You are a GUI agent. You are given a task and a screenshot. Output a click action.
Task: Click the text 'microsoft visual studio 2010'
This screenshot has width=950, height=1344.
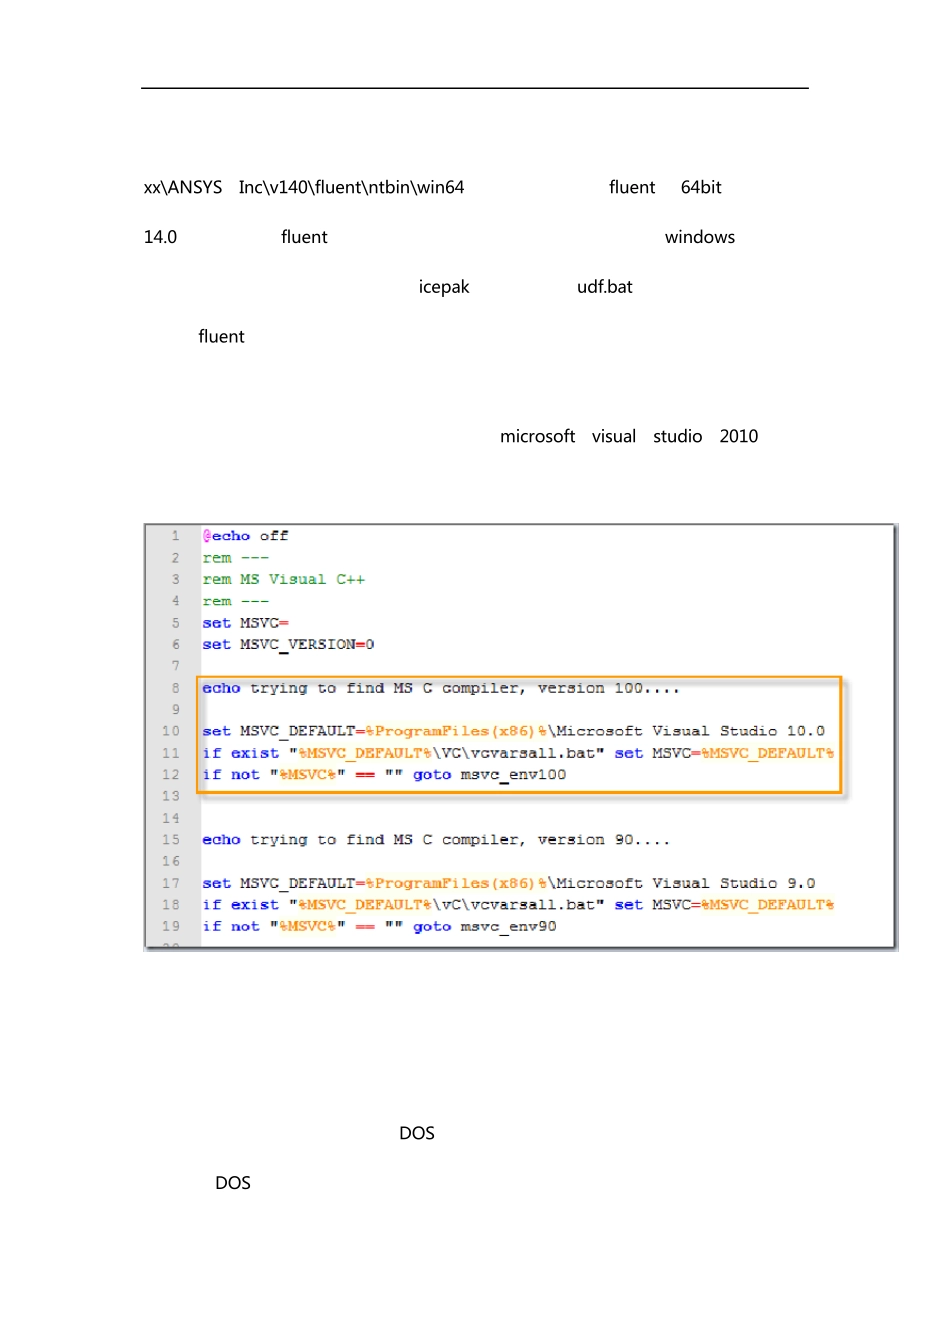[x=629, y=436]
